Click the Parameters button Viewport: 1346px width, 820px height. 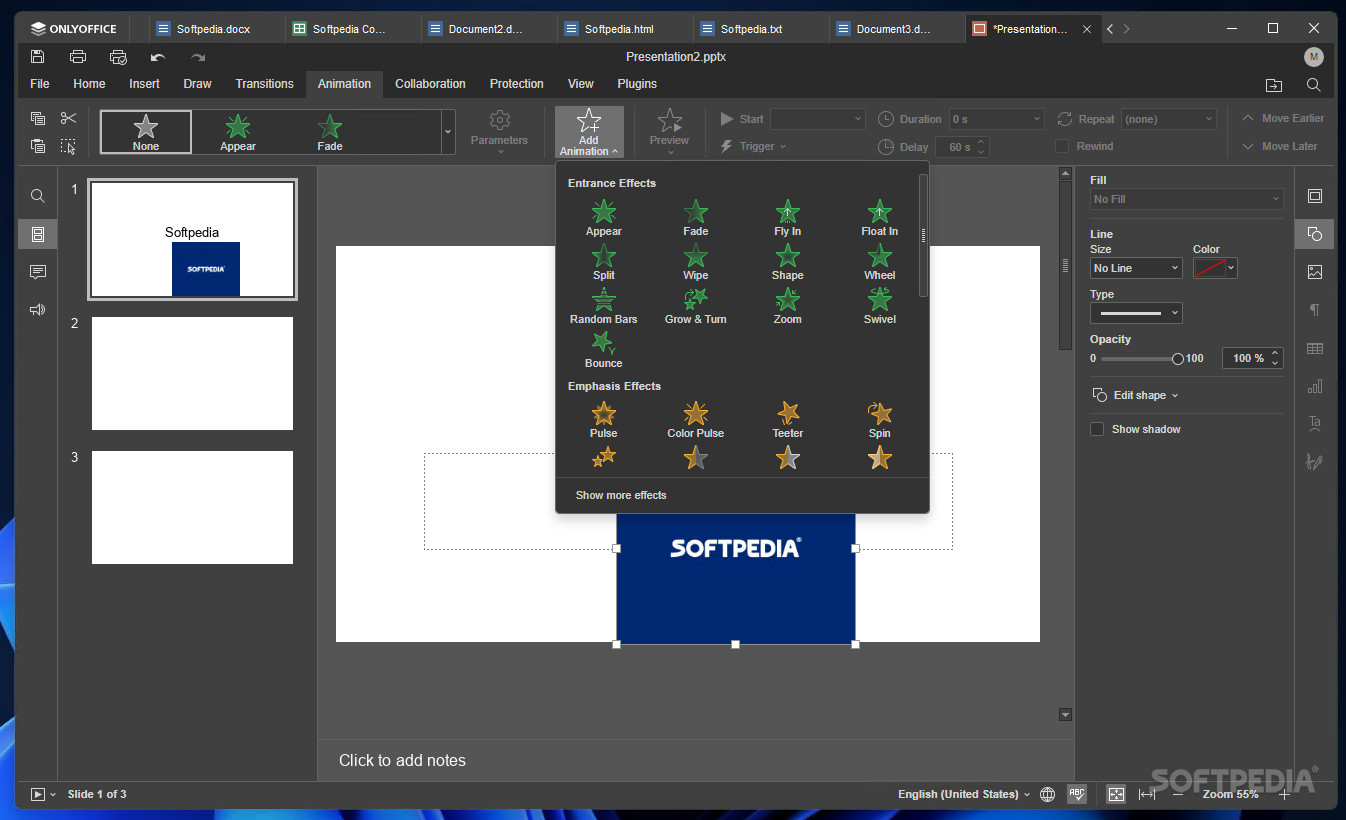point(499,132)
